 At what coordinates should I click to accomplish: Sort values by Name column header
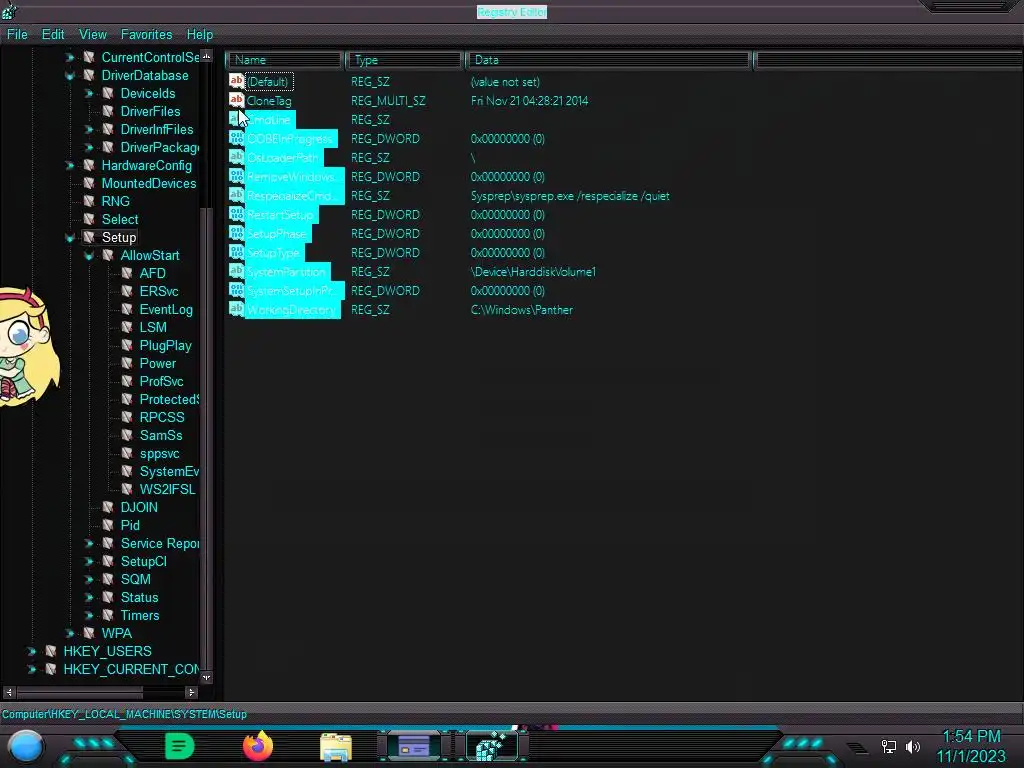tap(285, 60)
